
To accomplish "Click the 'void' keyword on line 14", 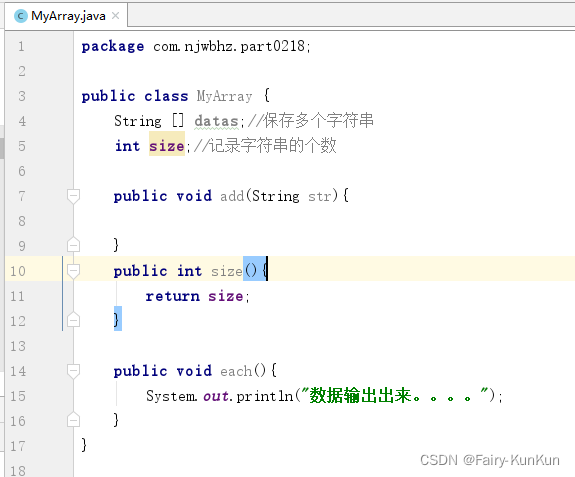I will click(x=194, y=371).
